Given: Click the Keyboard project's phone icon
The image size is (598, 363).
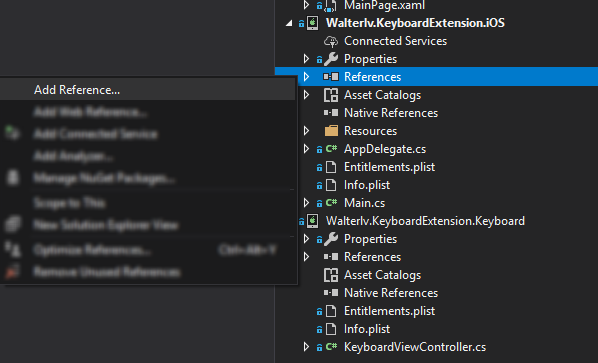Looking at the screenshot, I should pyautogui.click(x=312, y=221).
